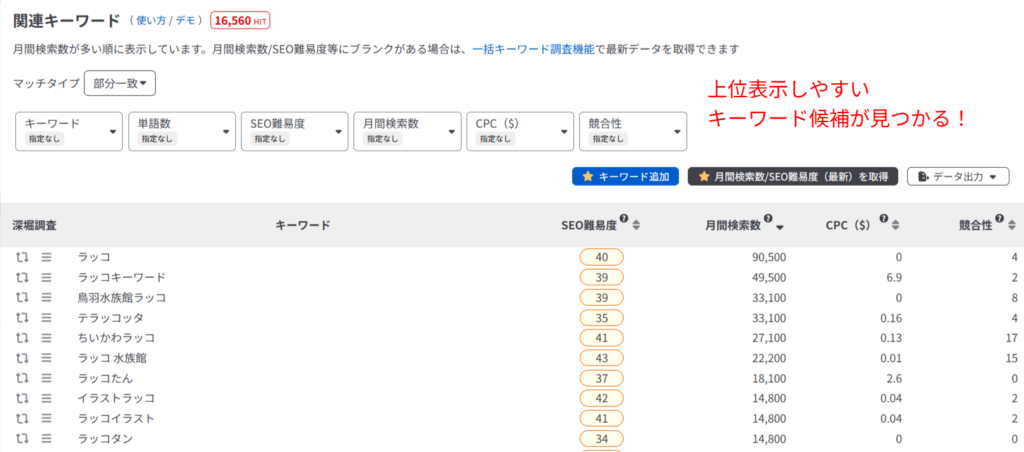Open the 単語数 filter dropdown

[181, 131]
